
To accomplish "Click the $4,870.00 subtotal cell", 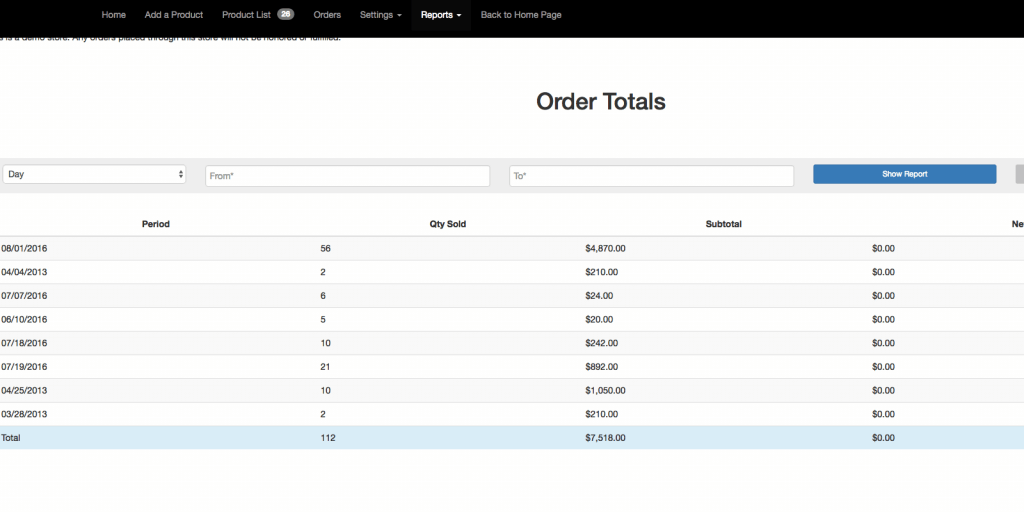I will tap(606, 248).
